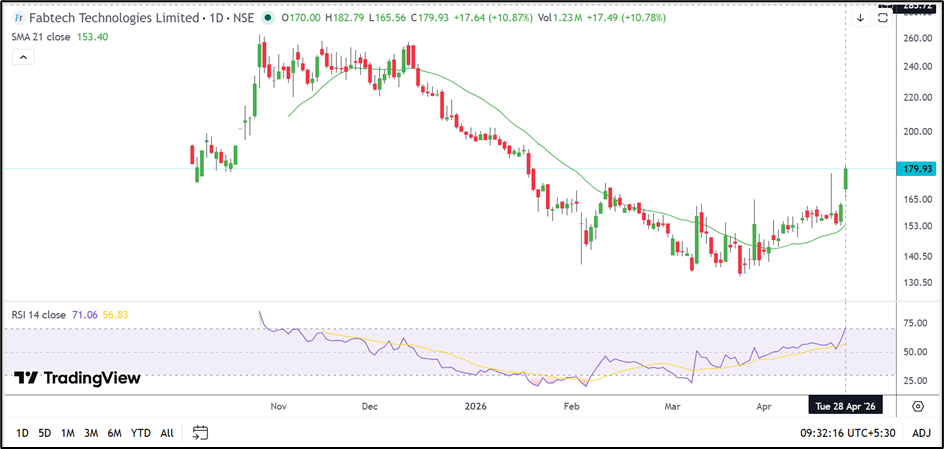Click the down arrow button at top right

point(860,18)
